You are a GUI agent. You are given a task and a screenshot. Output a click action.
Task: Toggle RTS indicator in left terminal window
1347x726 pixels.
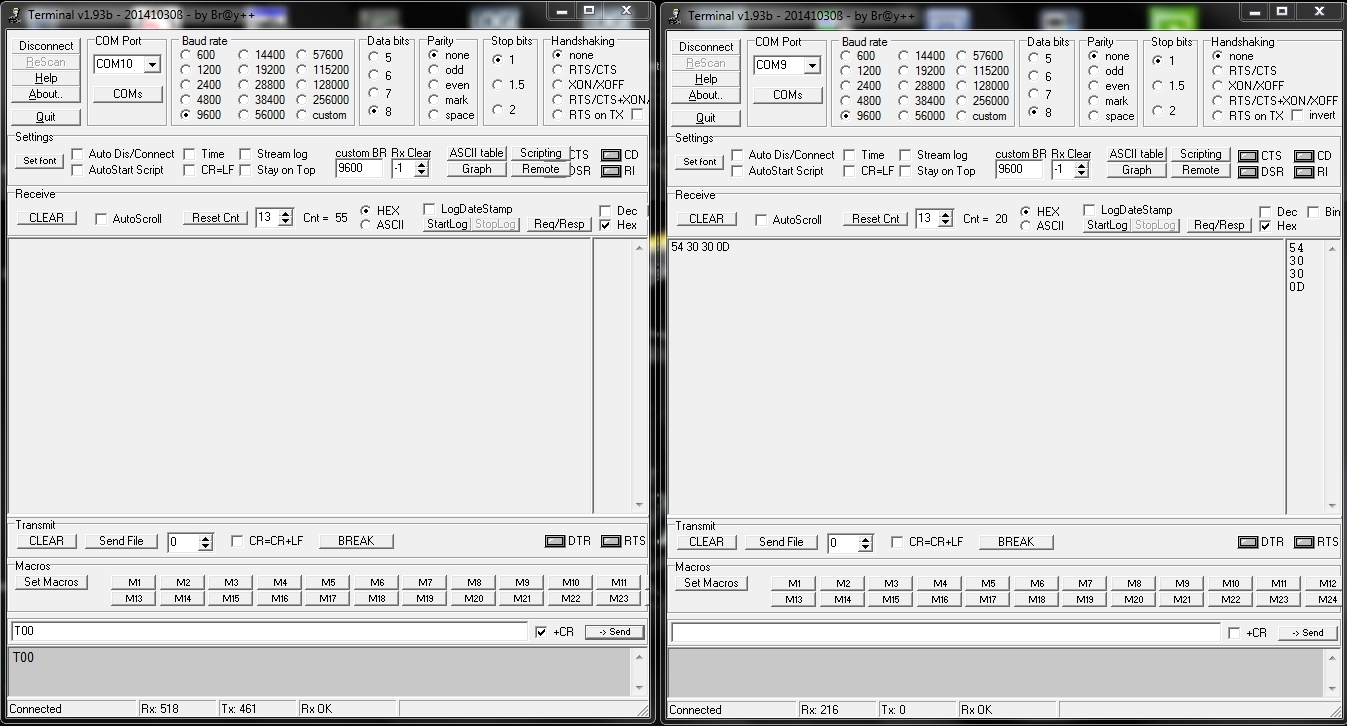(x=611, y=541)
